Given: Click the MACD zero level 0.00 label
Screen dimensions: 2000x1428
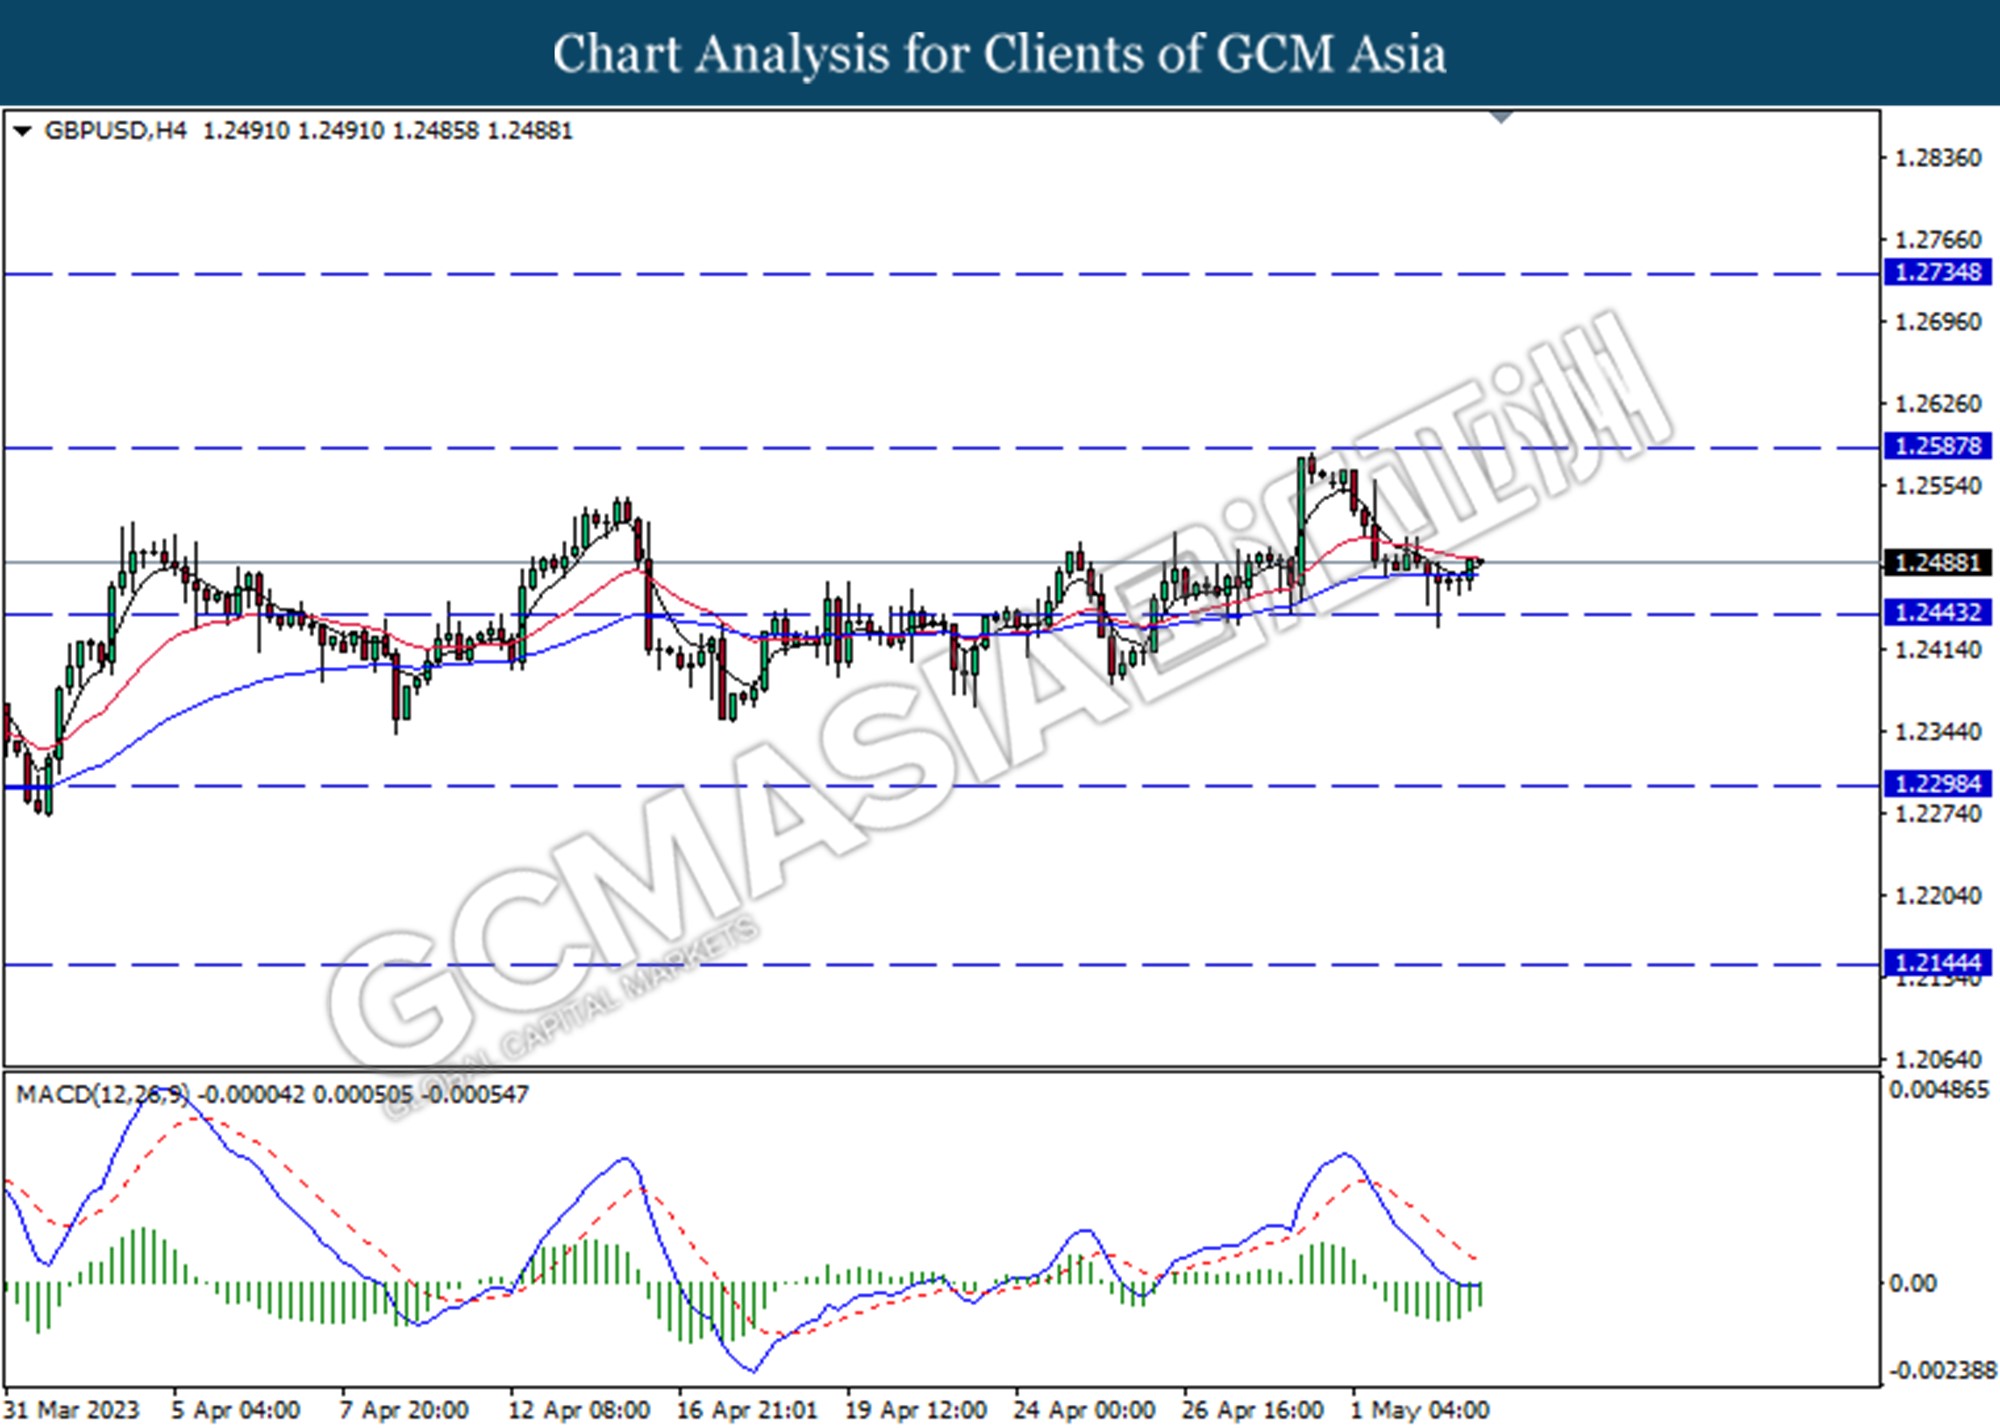Looking at the screenshot, I should 1912,1283.
